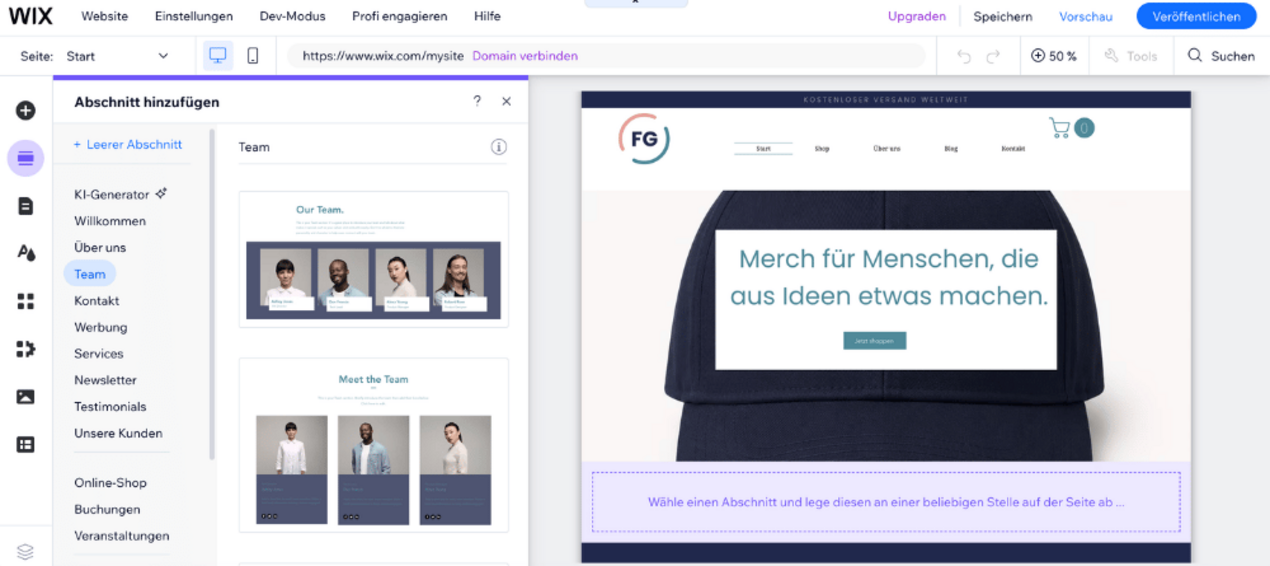This screenshot has height=566, width=1270.
Task: Click the Blog nav item on site
Action: pyautogui.click(x=951, y=148)
